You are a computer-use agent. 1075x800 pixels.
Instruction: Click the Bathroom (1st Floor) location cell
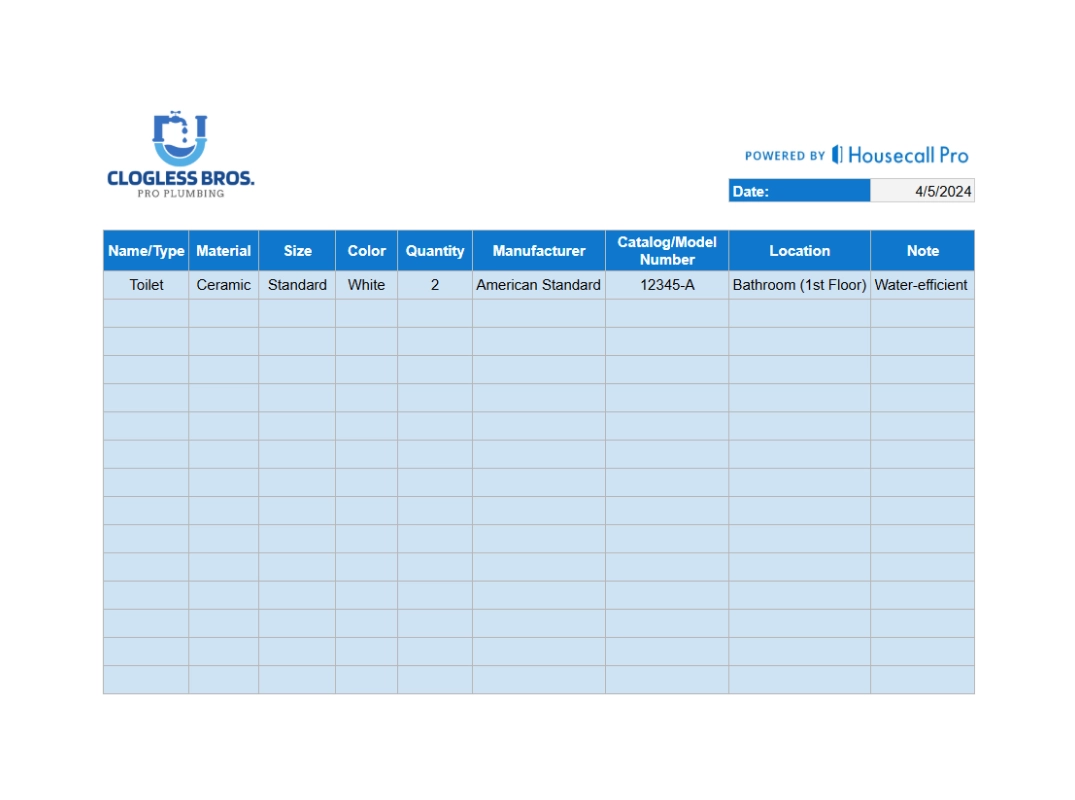pos(799,285)
